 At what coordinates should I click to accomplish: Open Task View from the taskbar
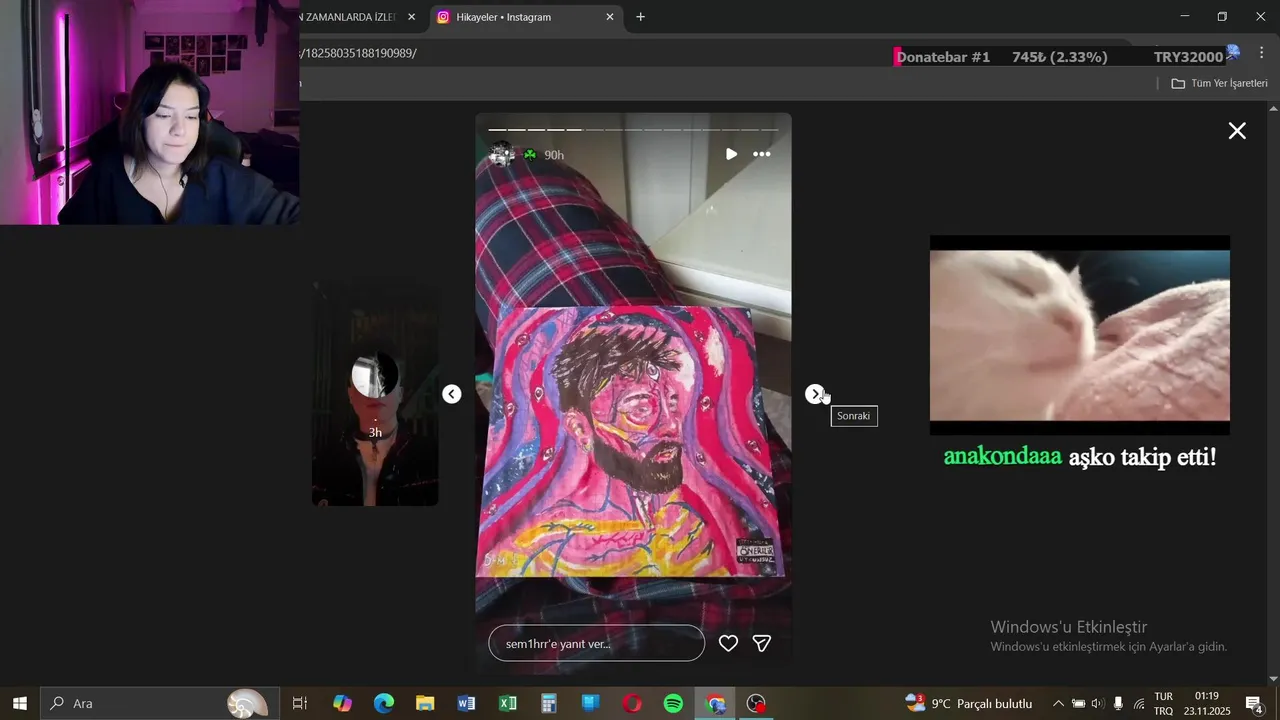pos(299,703)
